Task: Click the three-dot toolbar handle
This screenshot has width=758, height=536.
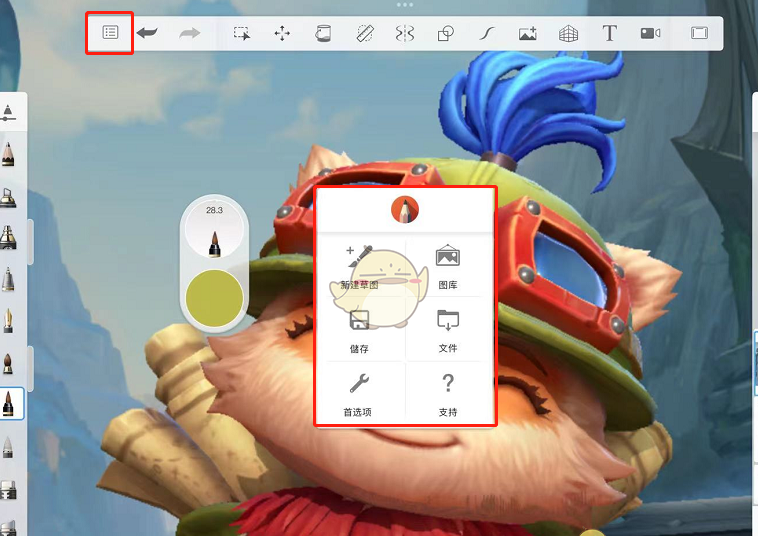Action: pos(405,5)
